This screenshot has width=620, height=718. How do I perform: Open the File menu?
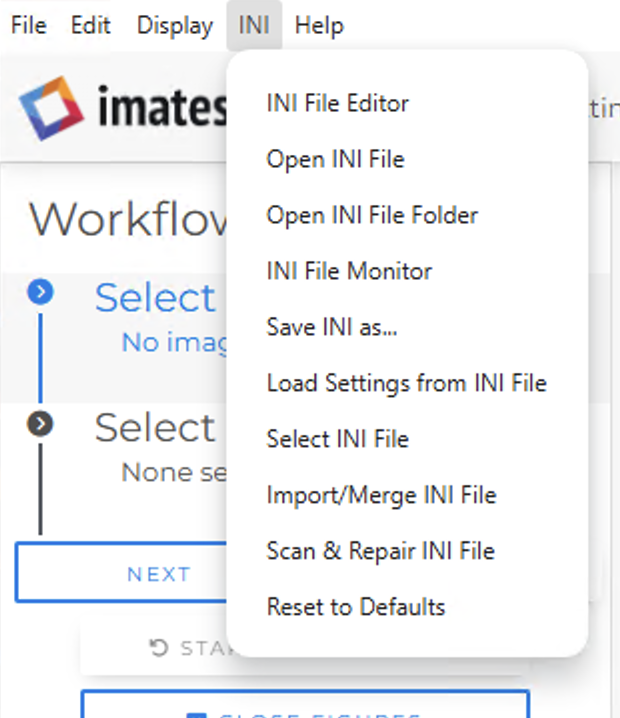click(29, 25)
